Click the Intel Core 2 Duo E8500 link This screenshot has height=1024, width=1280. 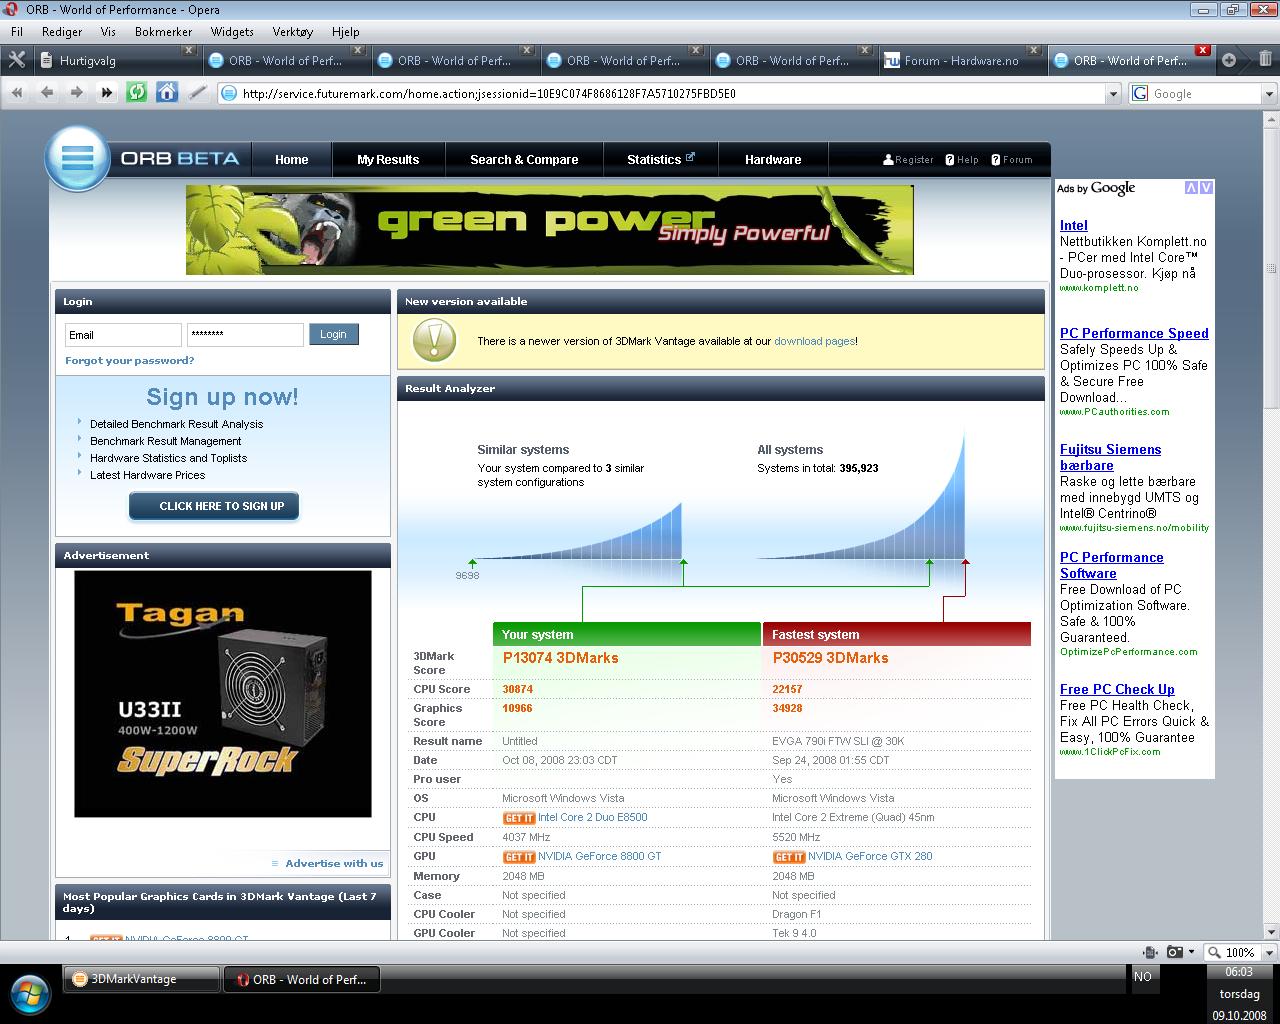pyautogui.click(x=593, y=817)
